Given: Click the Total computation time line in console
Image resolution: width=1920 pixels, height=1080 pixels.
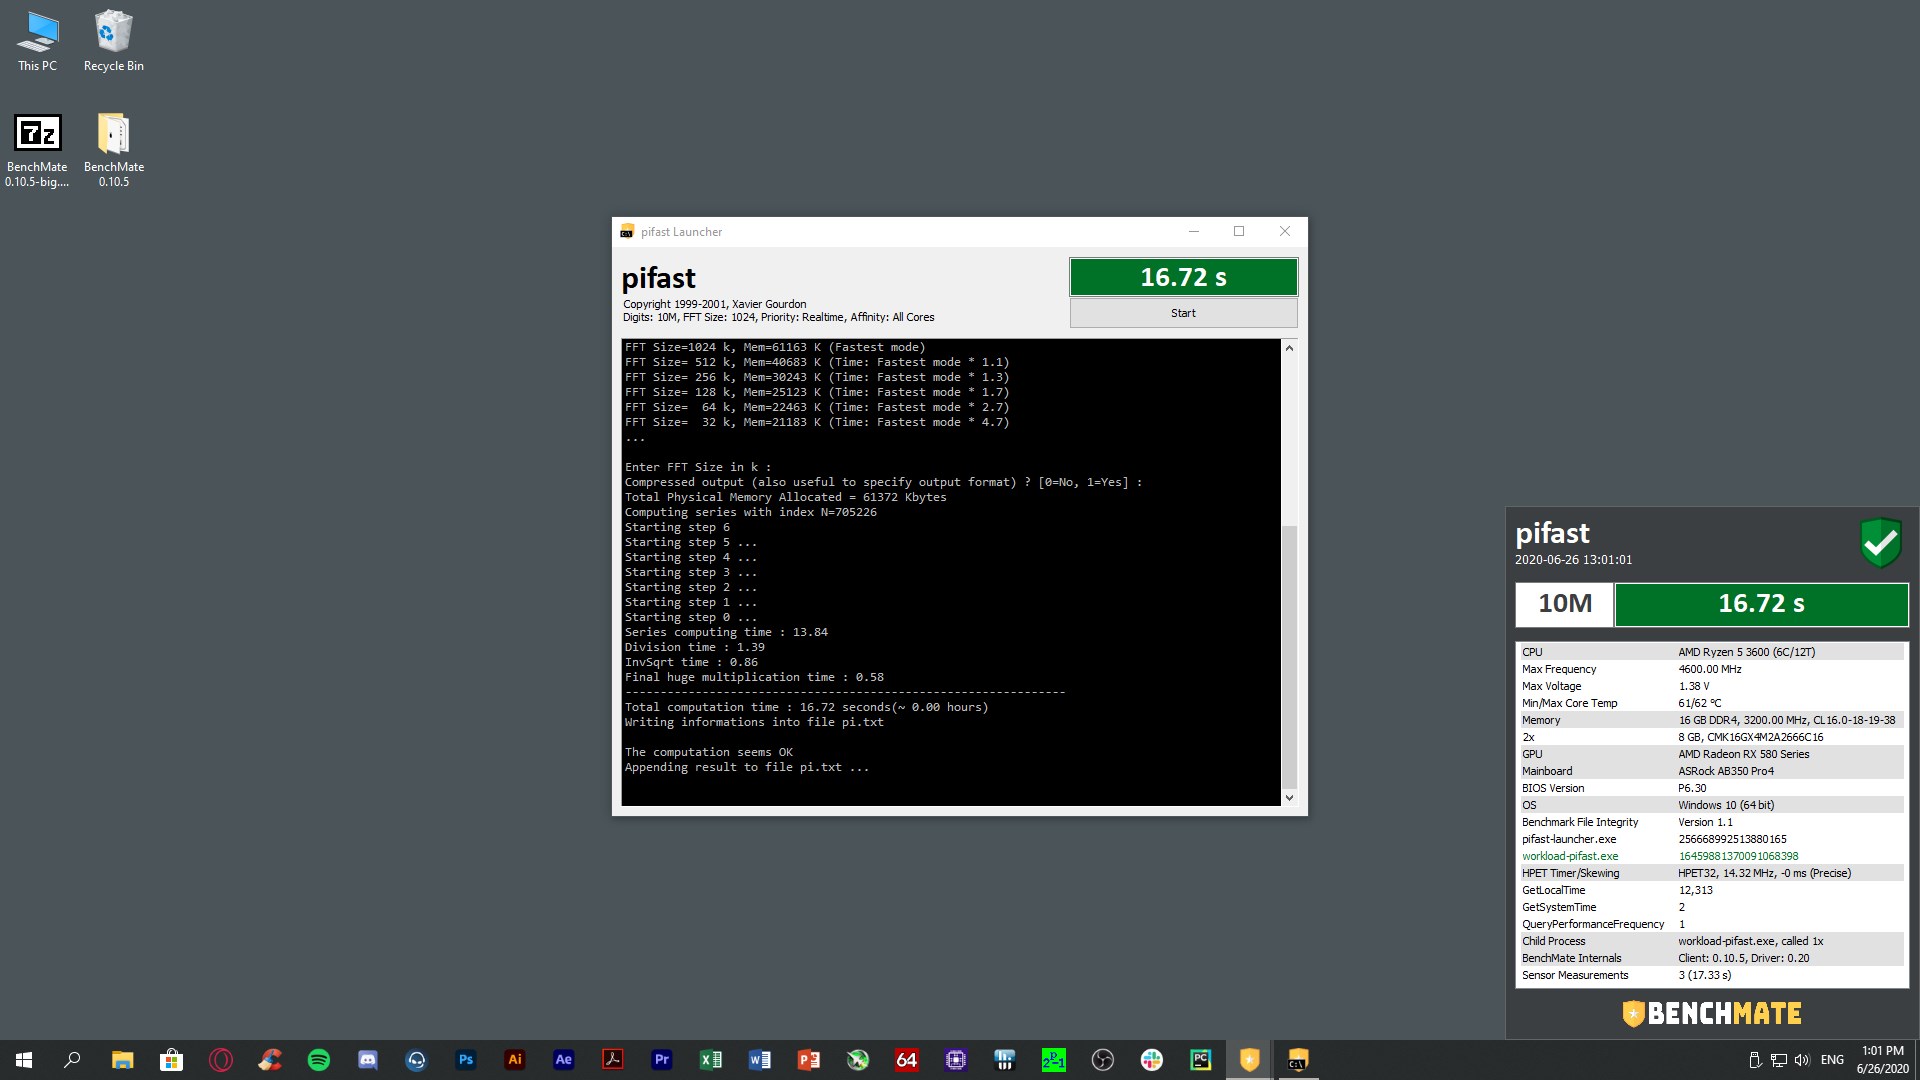Looking at the screenshot, I should [806, 707].
